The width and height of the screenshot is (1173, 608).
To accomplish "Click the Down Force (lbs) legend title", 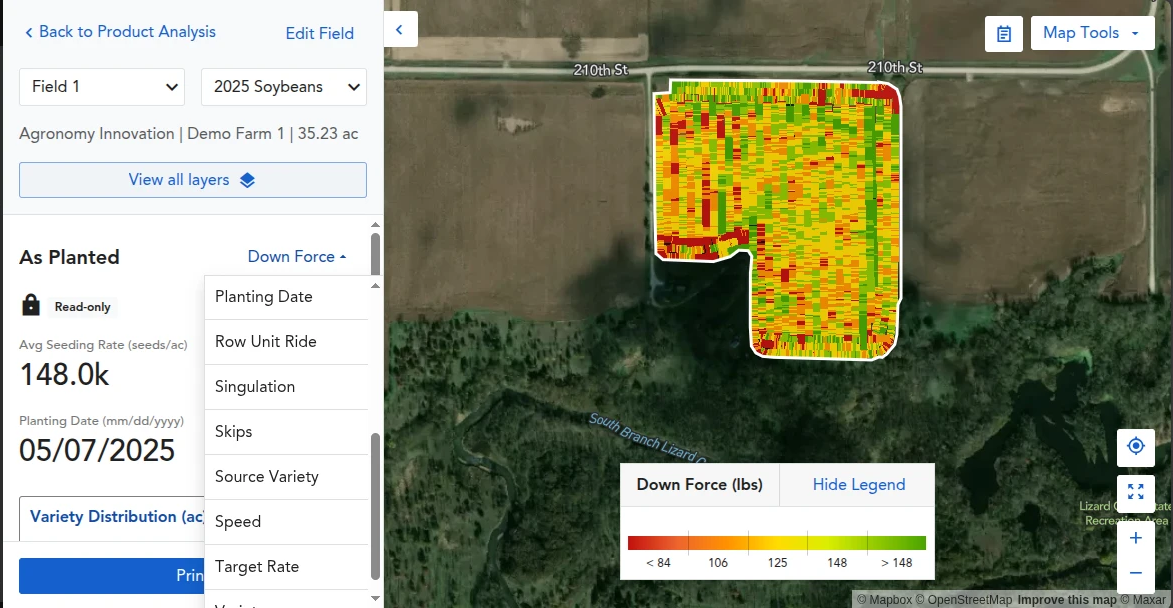I will coord(699,485).
